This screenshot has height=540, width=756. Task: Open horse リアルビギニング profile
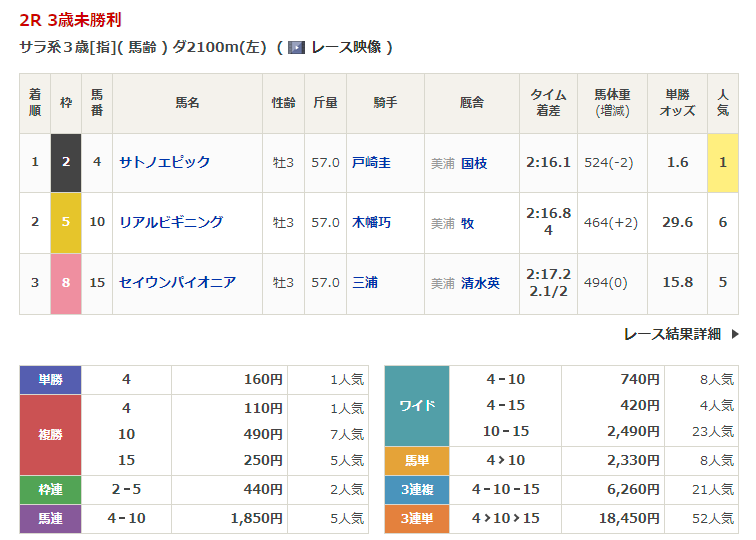pyautogui.click(x=171, y=222)
